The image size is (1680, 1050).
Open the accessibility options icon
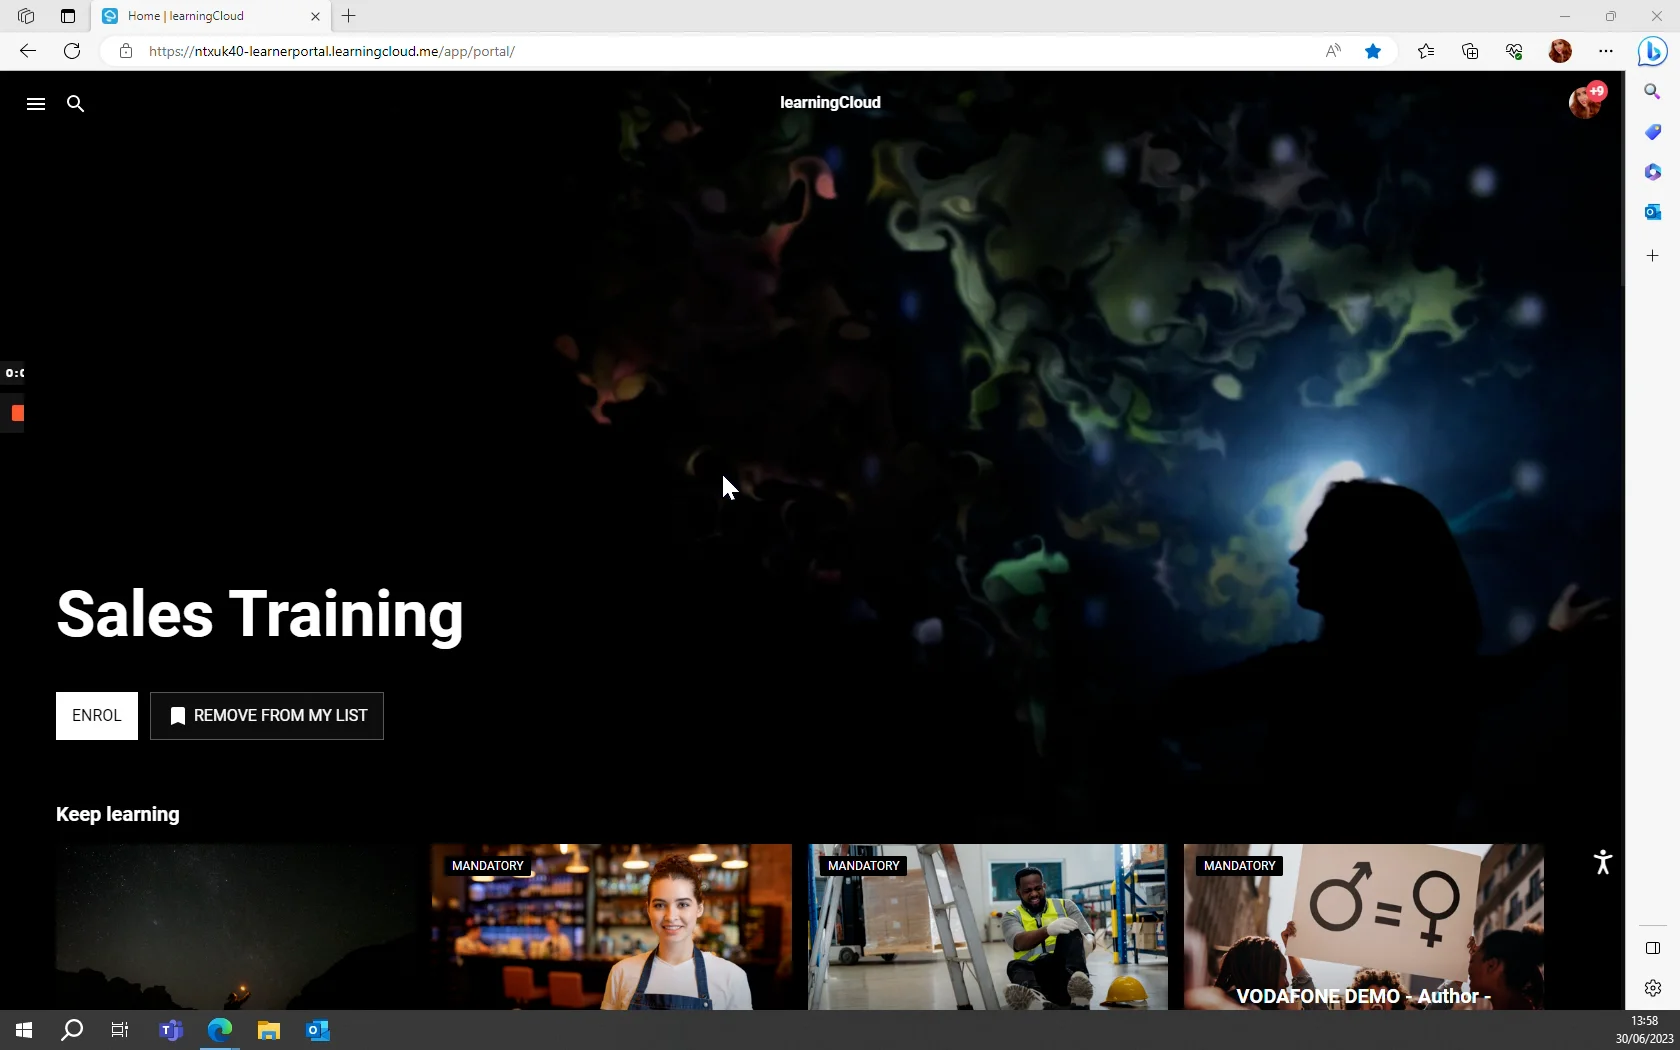click(1602, 862)
